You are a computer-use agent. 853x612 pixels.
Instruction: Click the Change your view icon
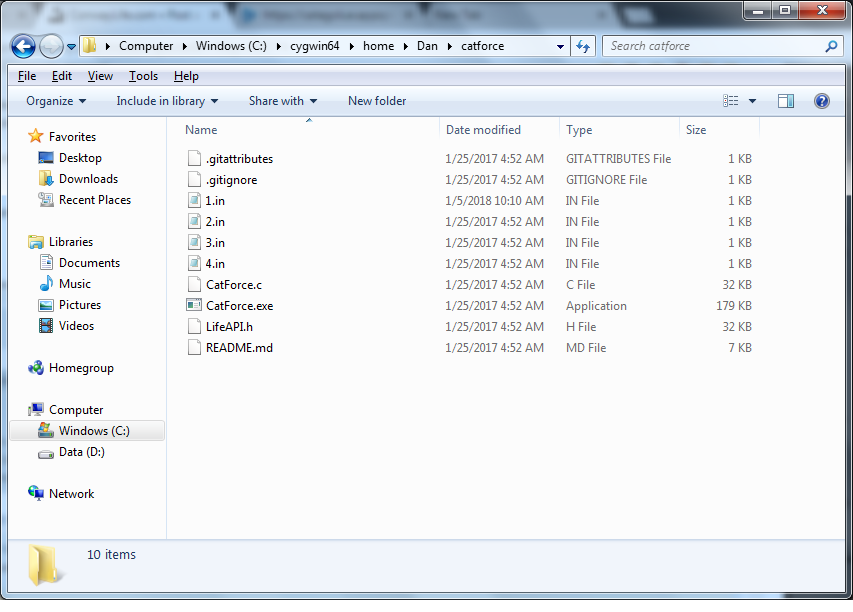click(x=730, y=101)
